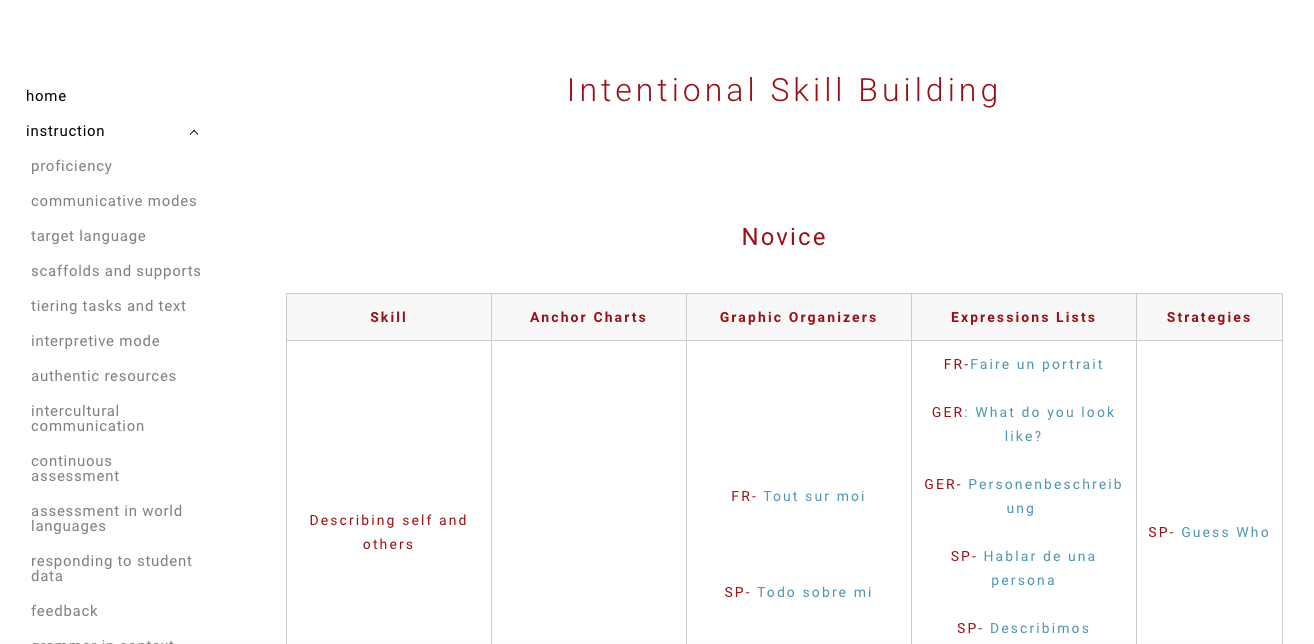The width and height of the screenshot is (1314, 644).
Task: Open the instruction section
Action: pos(65,131)
